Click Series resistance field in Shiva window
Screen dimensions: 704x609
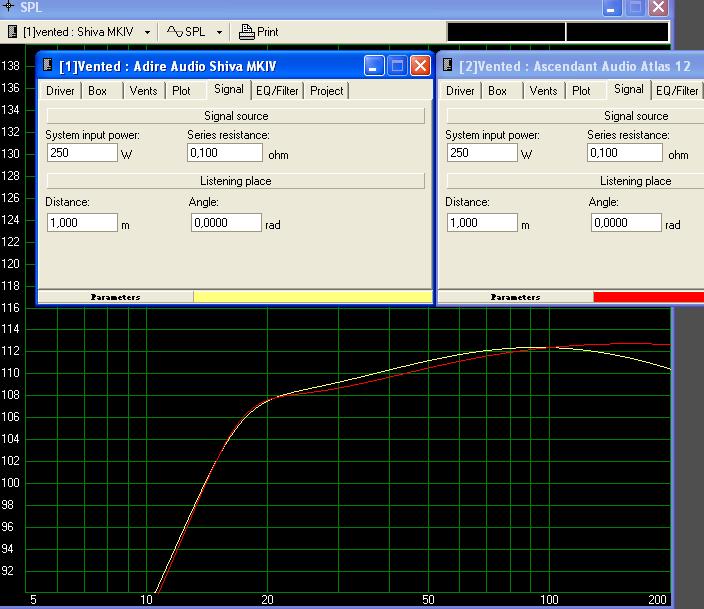click(225, 153)
